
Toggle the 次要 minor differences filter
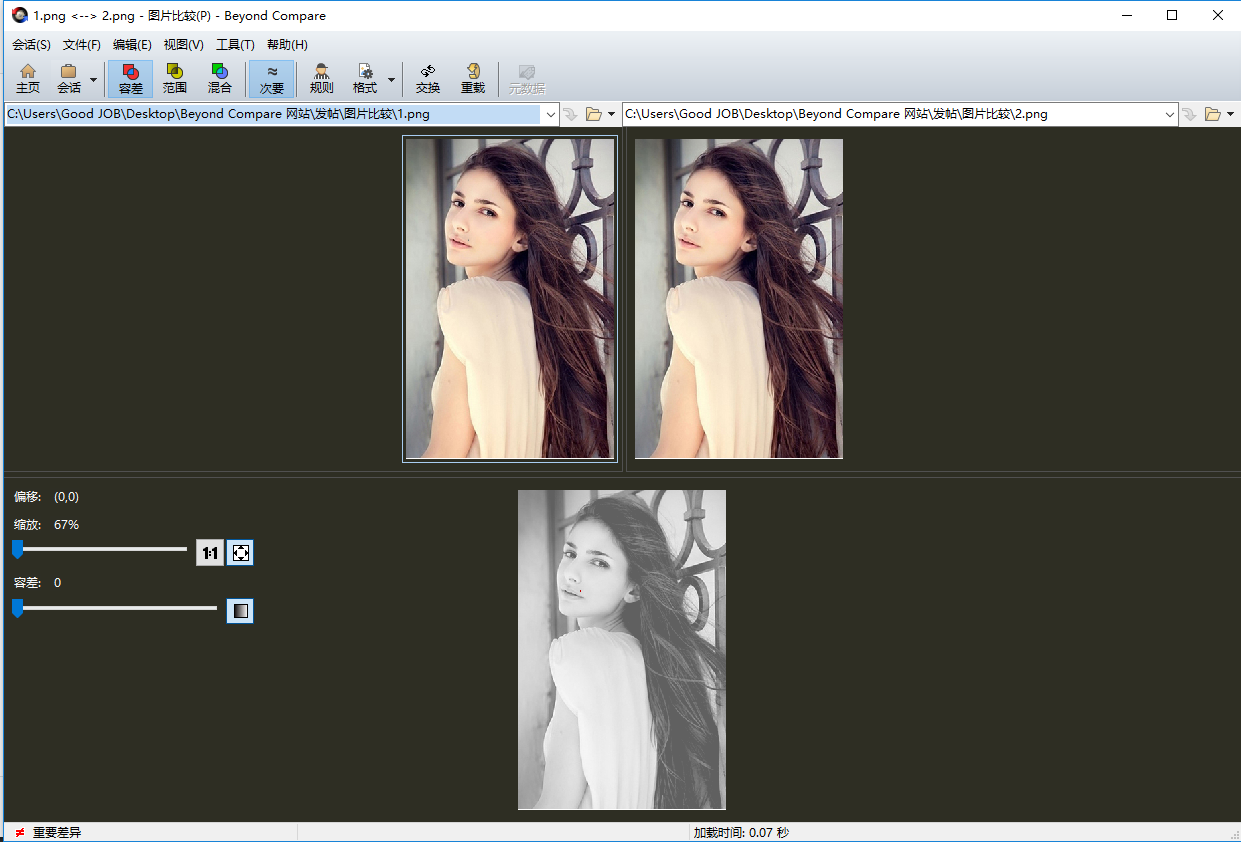tap(272, 78)
